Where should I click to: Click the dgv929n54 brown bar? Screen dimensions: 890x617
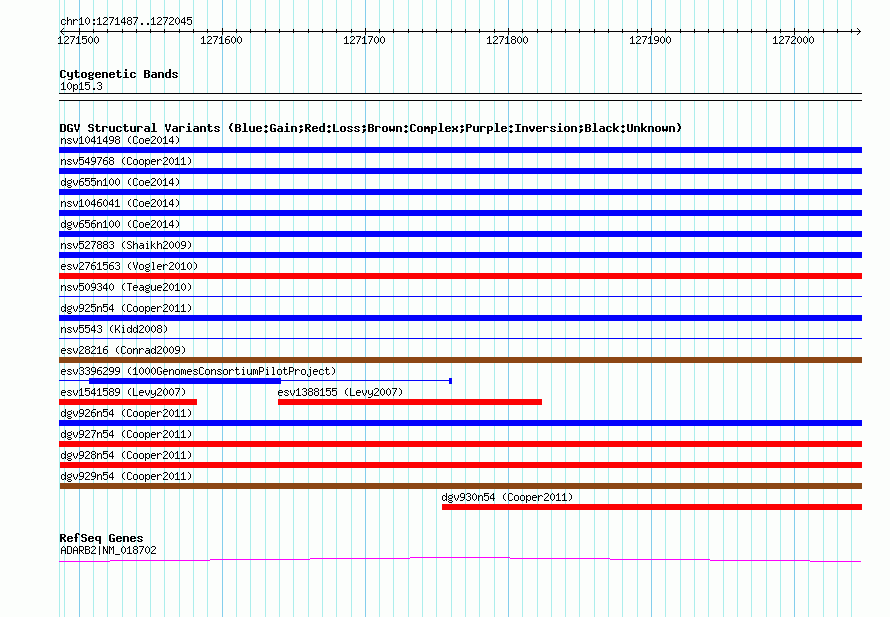coord(460,486)
